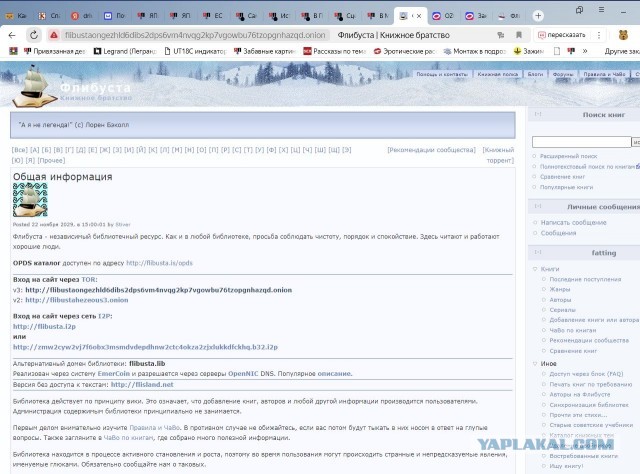Open 'Форумы' site tab
640x474 pixels.
coord(563,74)
